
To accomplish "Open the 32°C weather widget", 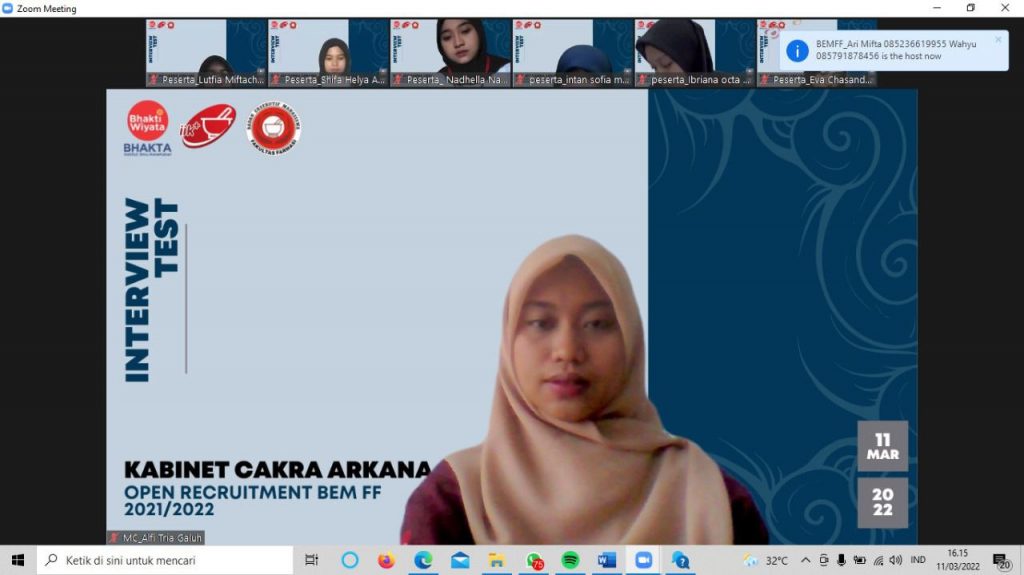I will click(766, 560).
